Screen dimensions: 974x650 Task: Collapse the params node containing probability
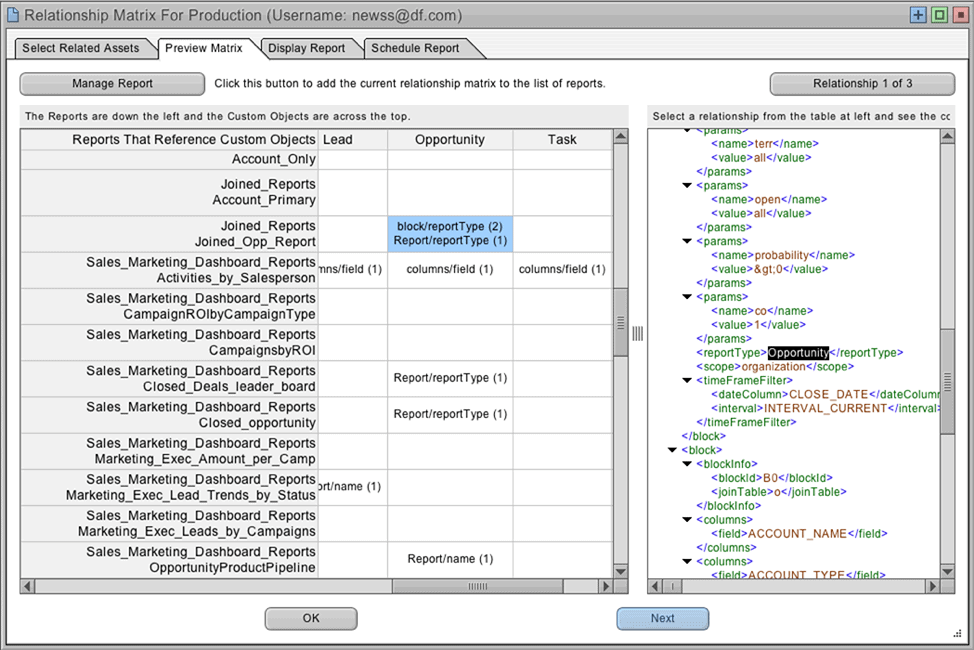click(x=687, y=242)
